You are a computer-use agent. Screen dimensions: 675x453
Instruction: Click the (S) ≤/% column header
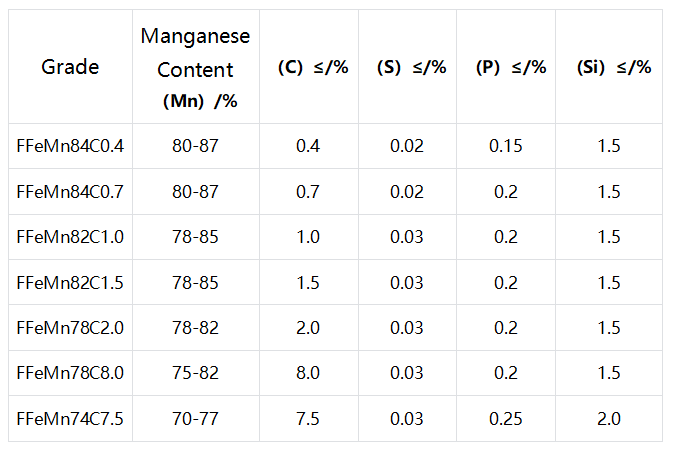(x=407, y=67)
